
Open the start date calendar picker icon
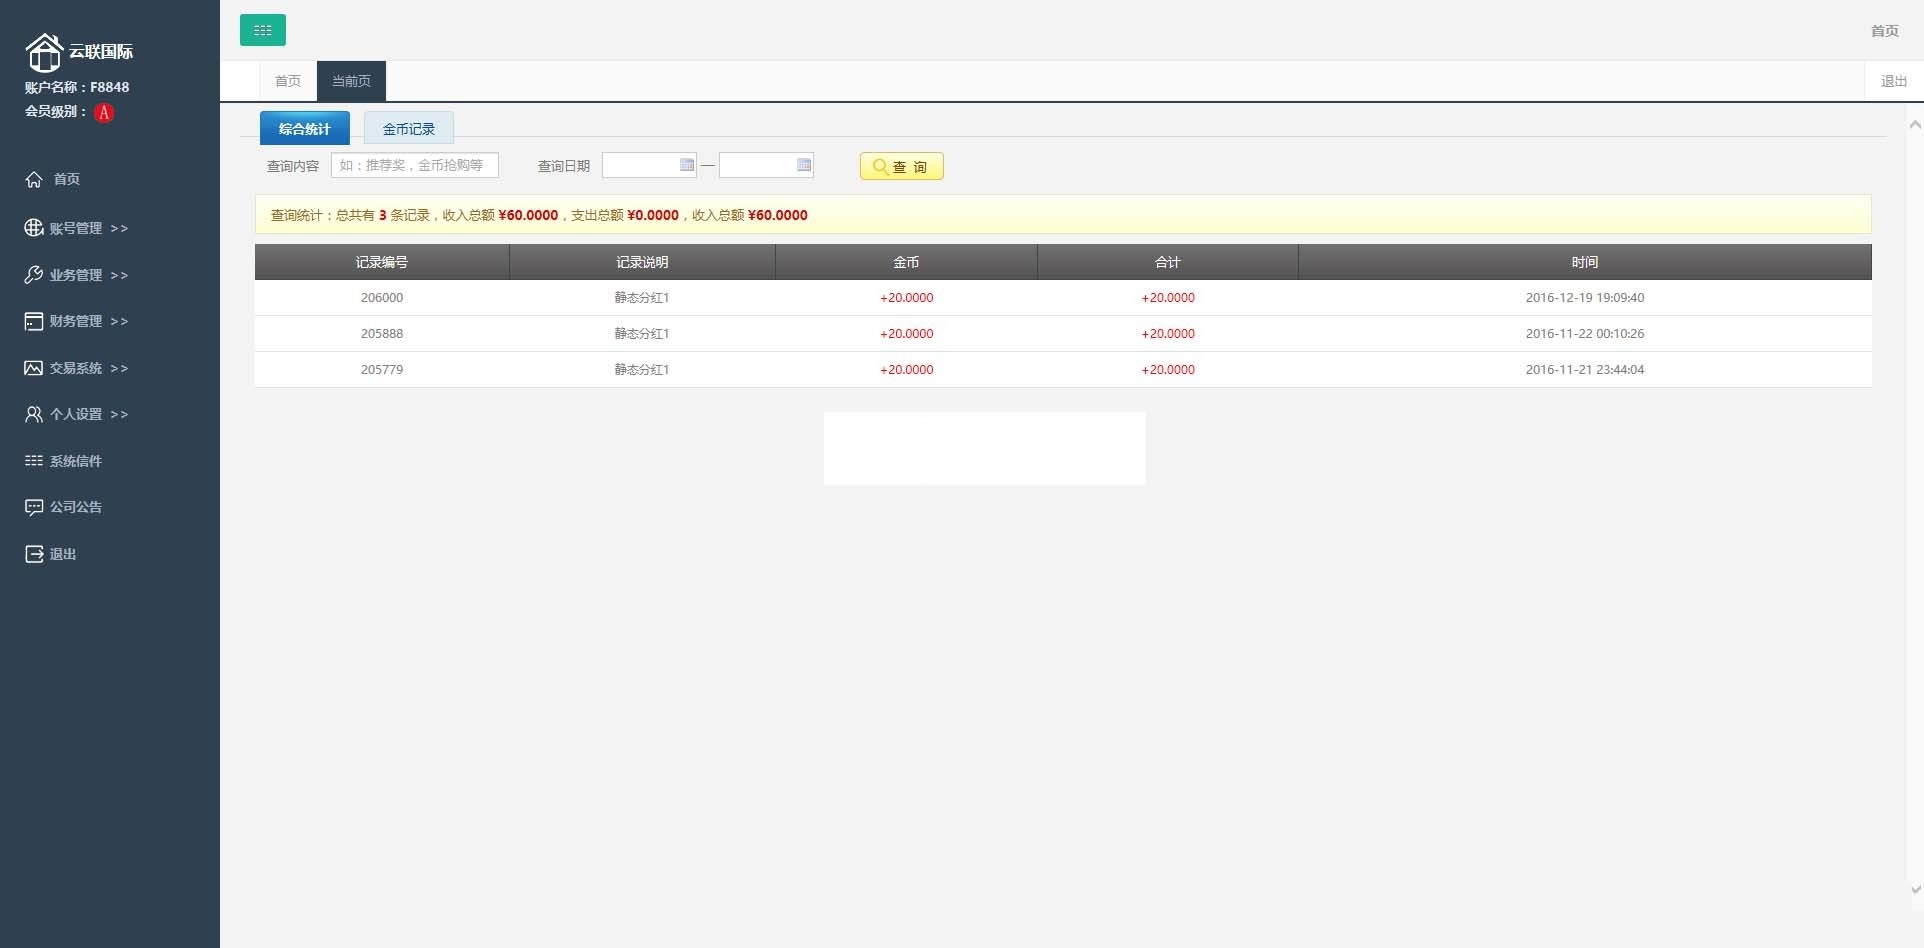(x=687, y=165)
